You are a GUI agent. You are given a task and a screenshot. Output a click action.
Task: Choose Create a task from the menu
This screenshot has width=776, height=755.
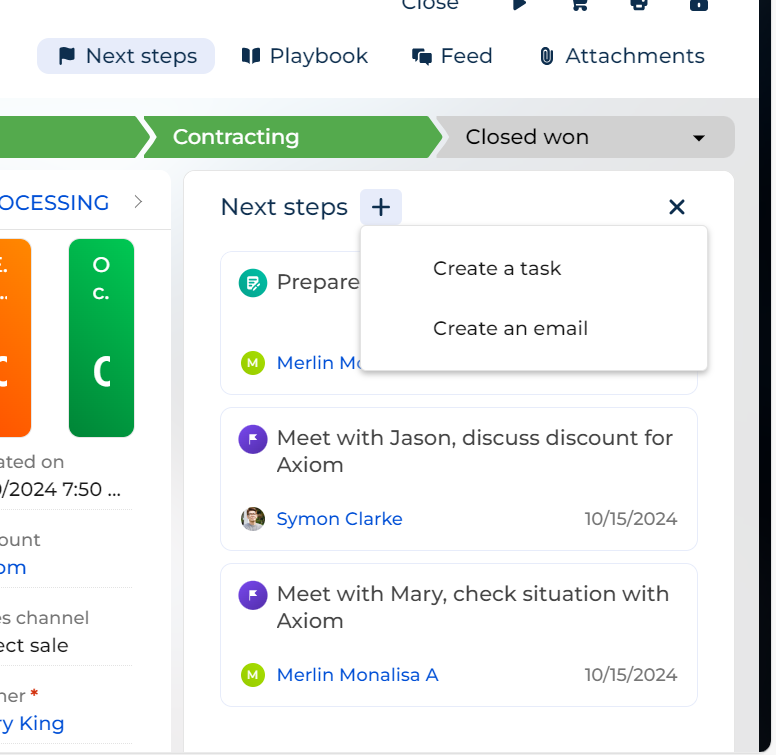(497, 268)
